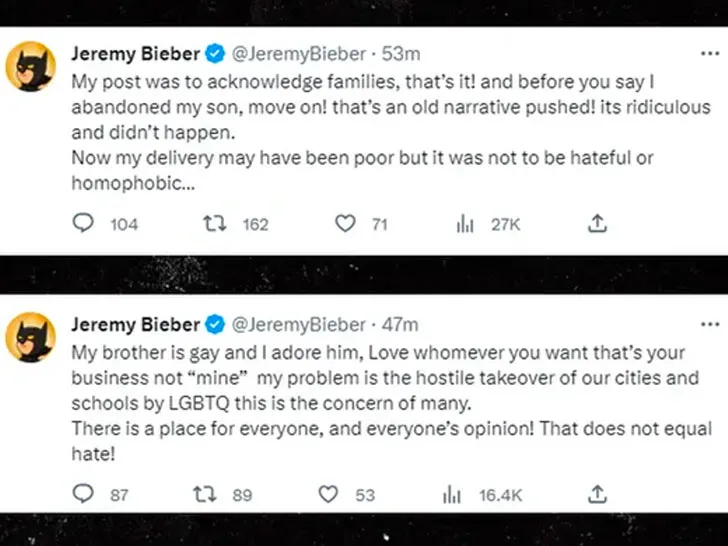Screen dimensions: 728x546
Task: Reply to the 47m tweet
Action: click(x=86, y=493)
